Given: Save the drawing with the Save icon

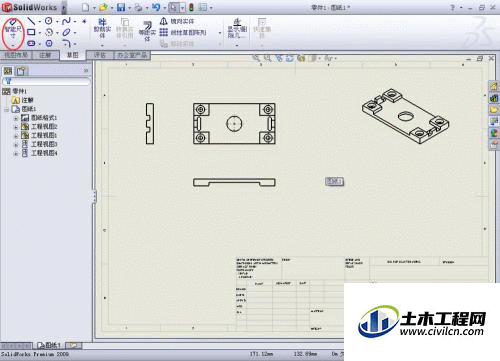Looking at the screenshot, I should pyautogui.click(x=121, y=7).
